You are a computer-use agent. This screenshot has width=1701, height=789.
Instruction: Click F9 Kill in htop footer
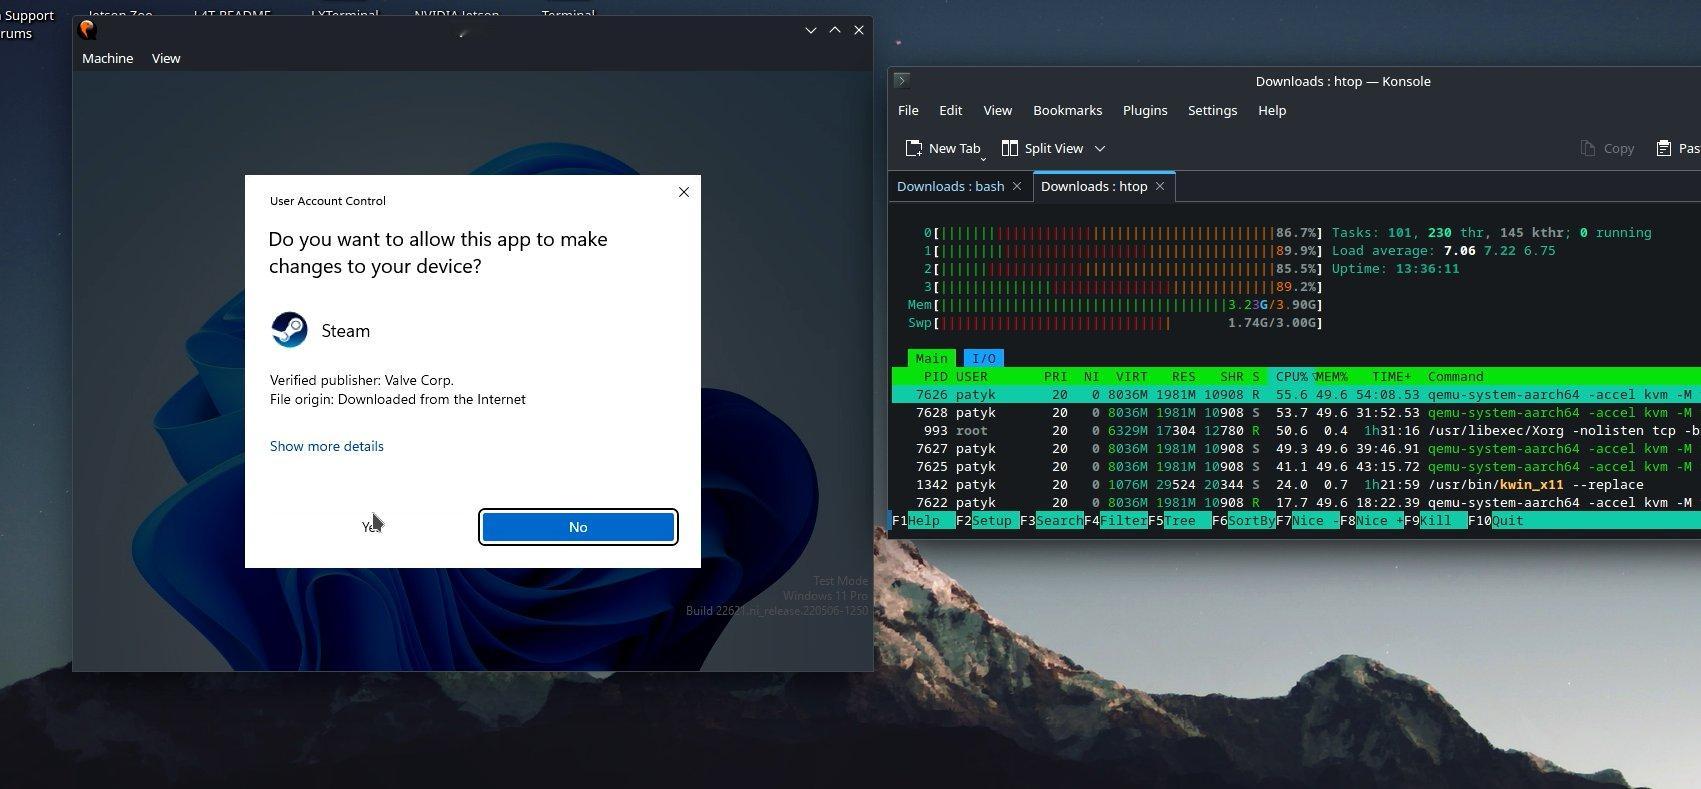(1435, 520)
